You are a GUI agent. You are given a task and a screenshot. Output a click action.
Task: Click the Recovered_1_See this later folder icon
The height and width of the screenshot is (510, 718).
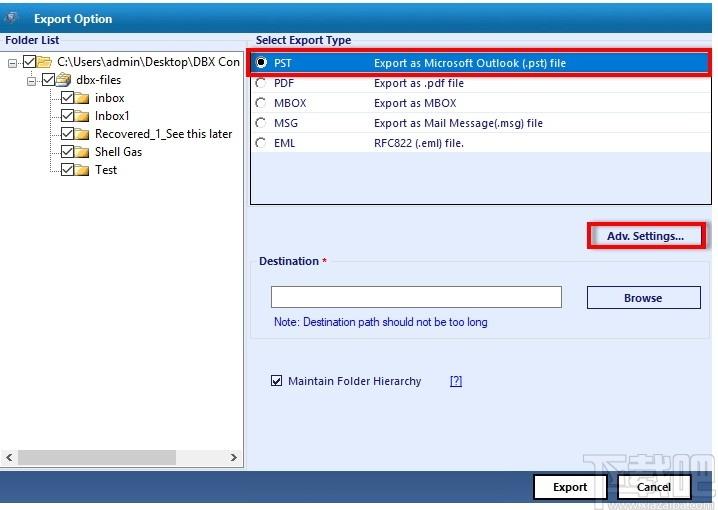click(x=82, y=134)
